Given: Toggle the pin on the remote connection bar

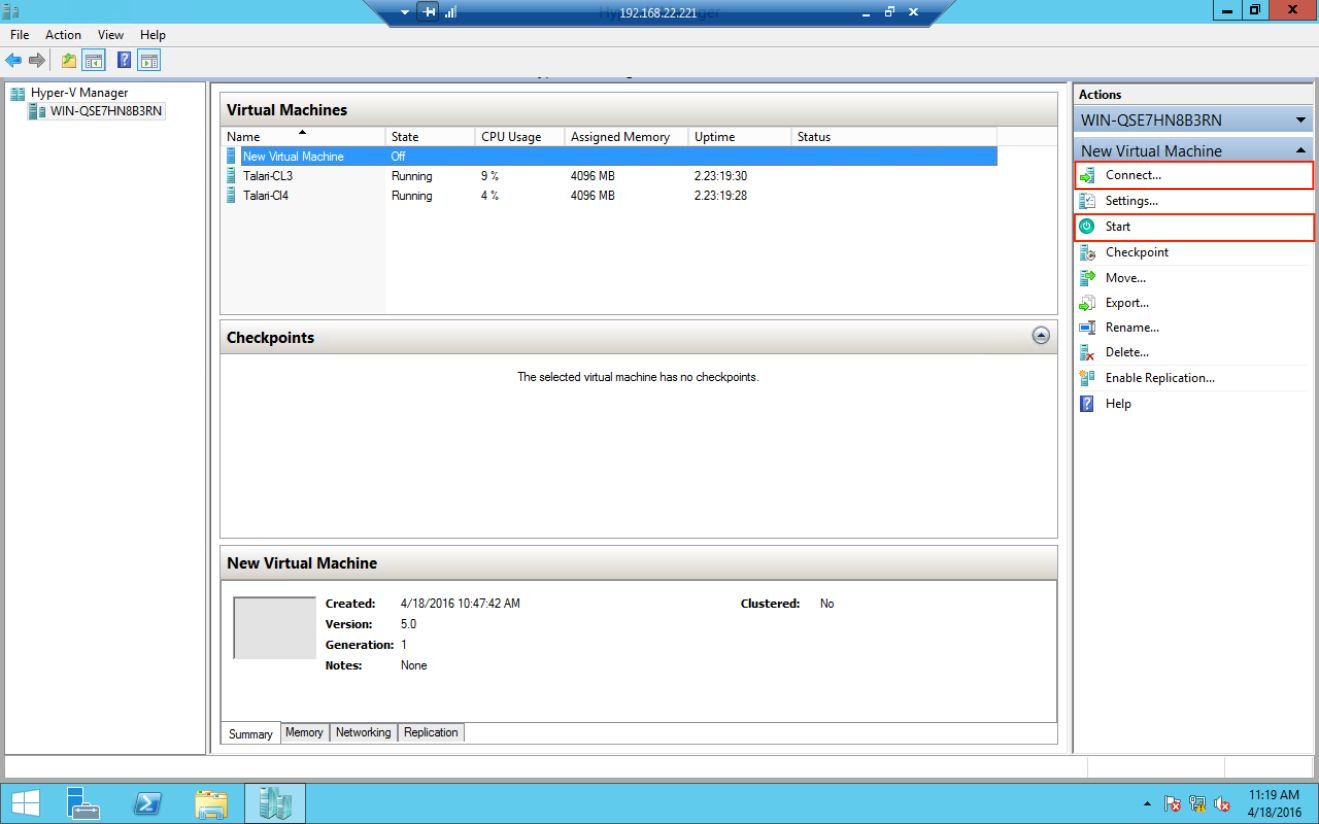Looking at the screenshot, I should [x=429, y=12].
